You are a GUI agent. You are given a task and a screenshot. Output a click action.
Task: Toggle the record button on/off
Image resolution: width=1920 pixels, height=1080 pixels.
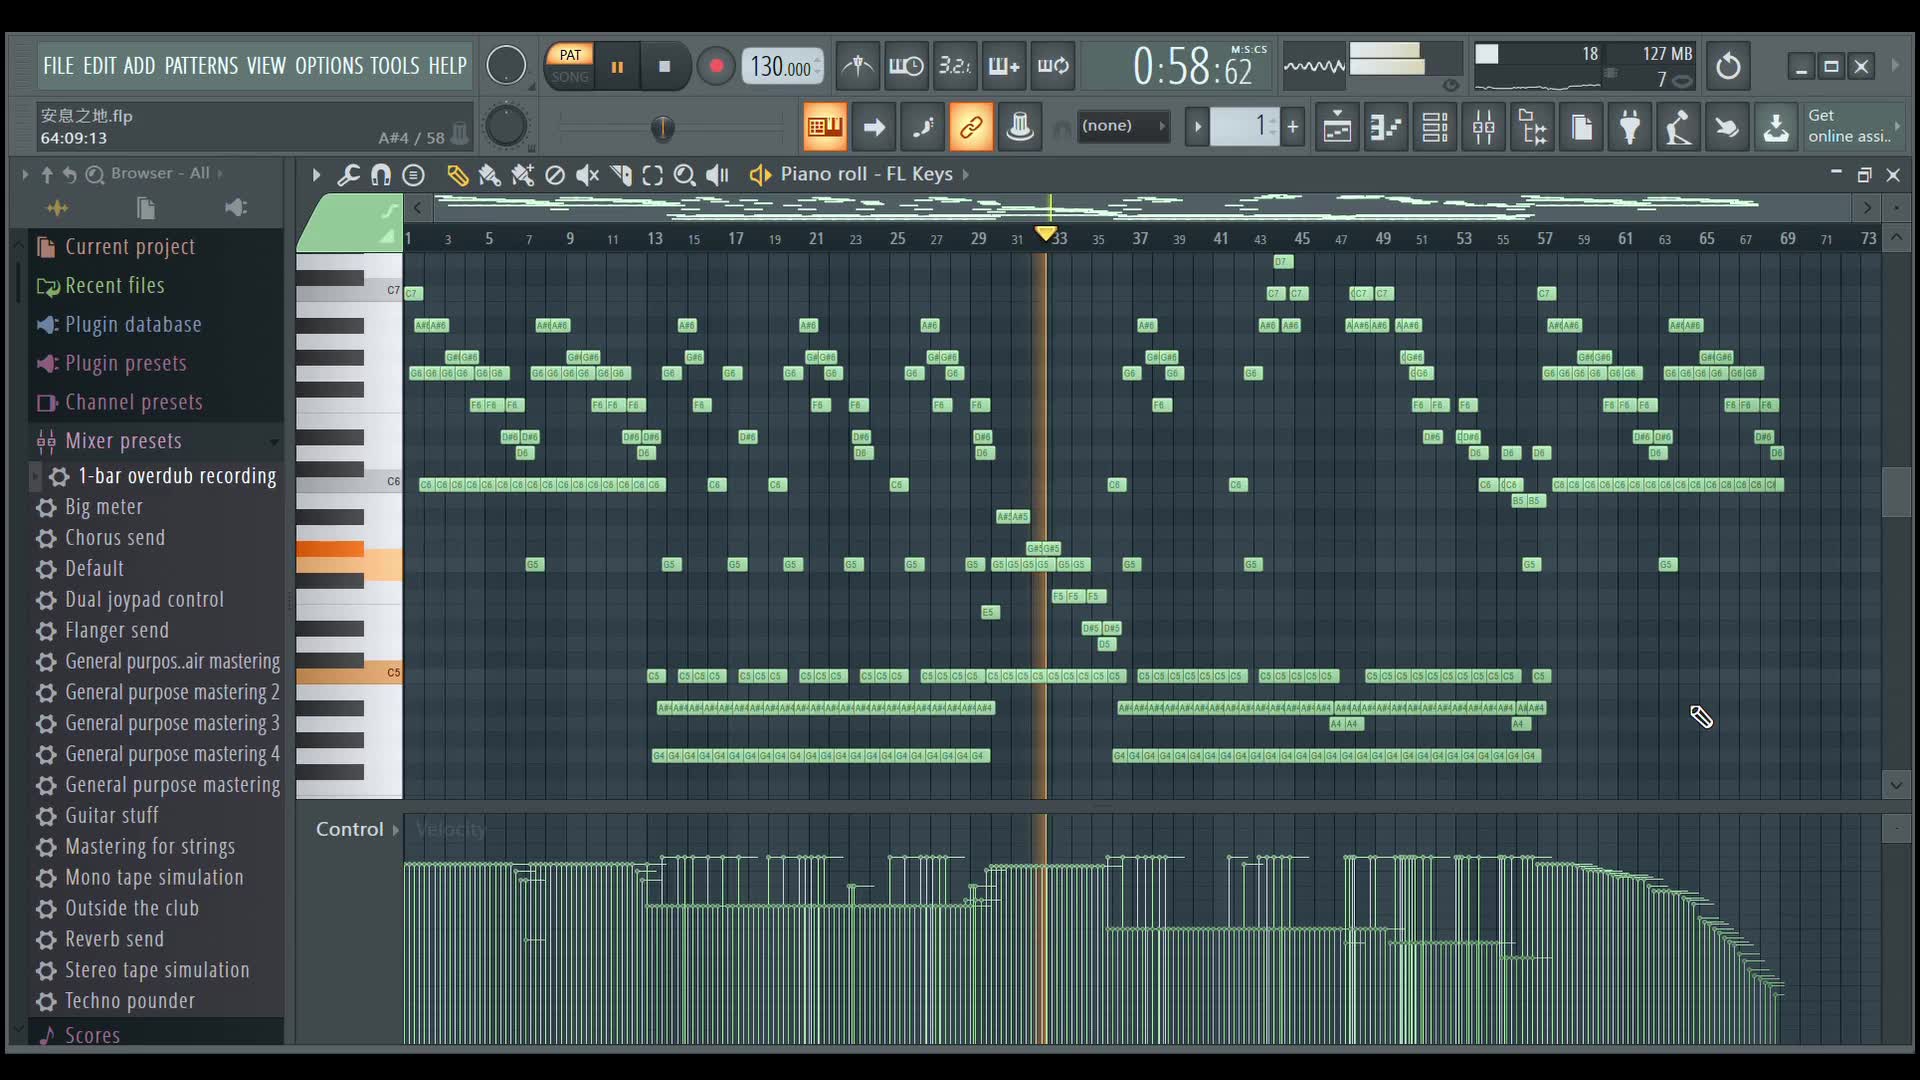716,66
